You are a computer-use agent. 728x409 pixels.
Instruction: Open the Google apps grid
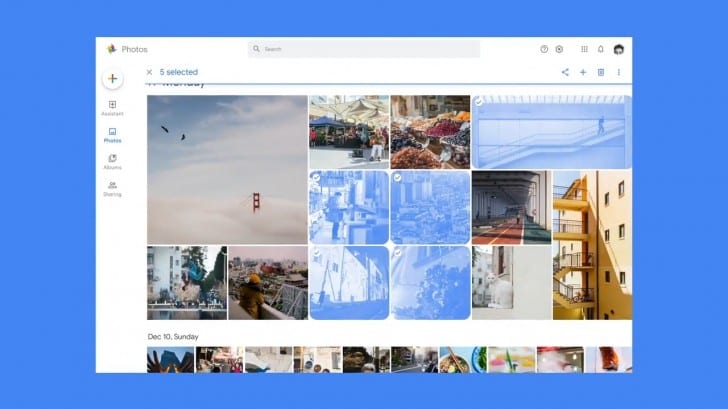585,49
